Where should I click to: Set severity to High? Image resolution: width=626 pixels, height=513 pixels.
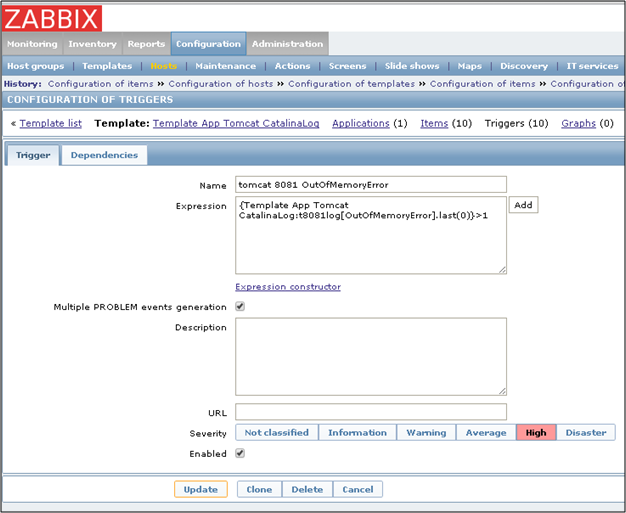pyautogui.click(x=536, y=432)
